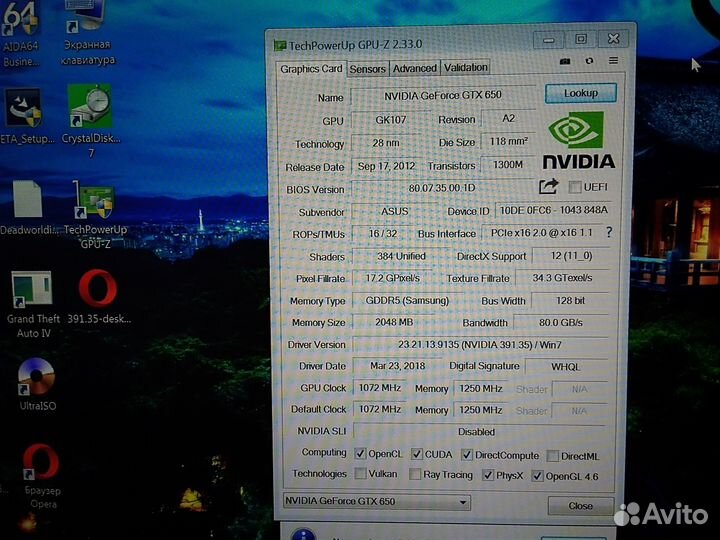
Task: Click the BIOS Version field 80.07.35.00.1D
Action: (441, 188)
